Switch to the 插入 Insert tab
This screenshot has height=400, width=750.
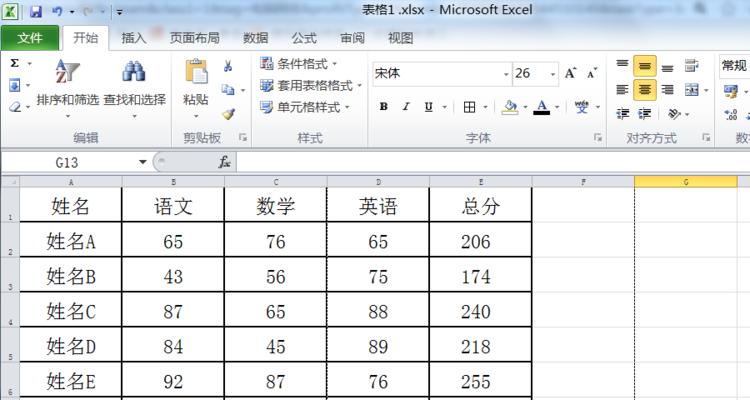(x=134, y=38)
